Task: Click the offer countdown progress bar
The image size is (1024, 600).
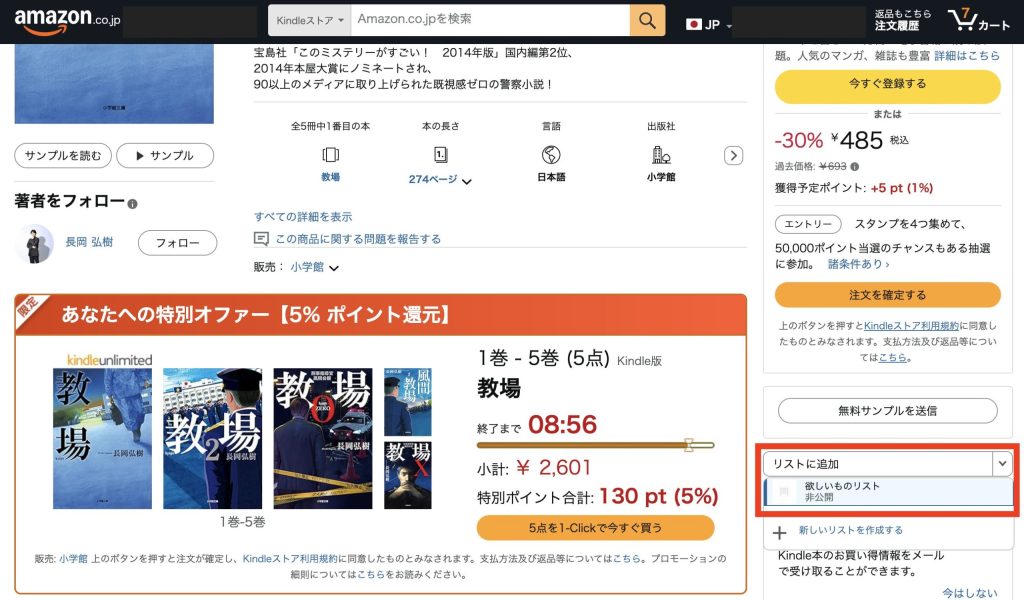Action: 596,445
